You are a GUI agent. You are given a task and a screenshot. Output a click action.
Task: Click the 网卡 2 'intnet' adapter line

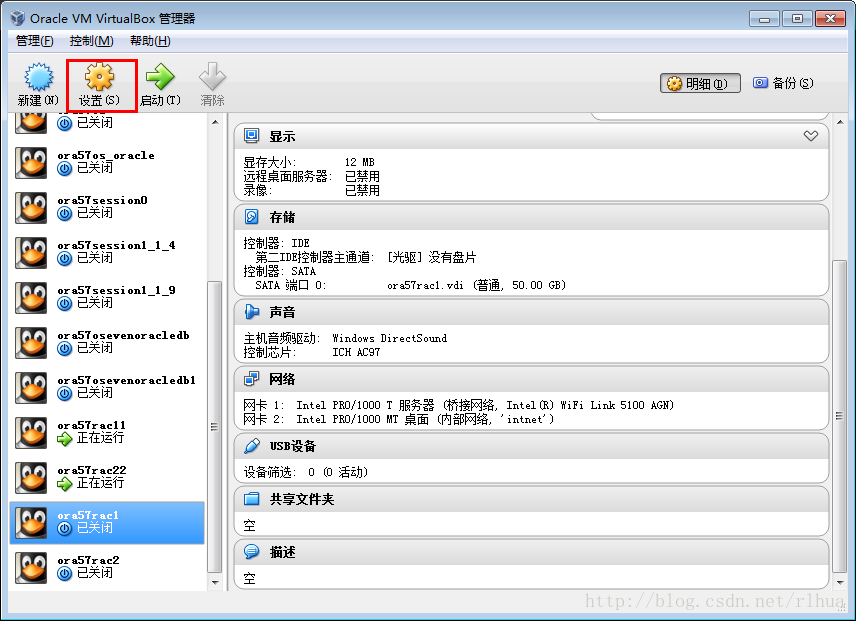(399, 419)
